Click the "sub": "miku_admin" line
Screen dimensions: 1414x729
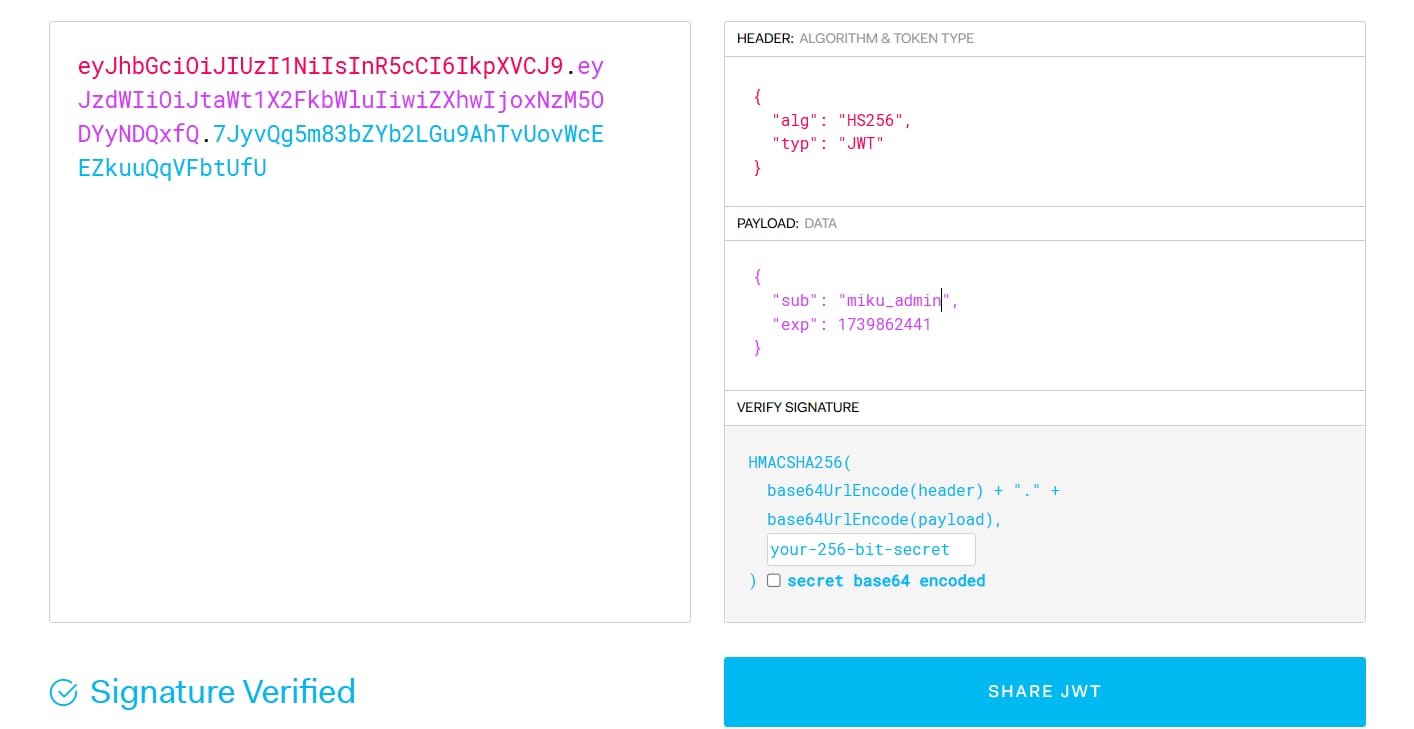click(x=866, y=300)
